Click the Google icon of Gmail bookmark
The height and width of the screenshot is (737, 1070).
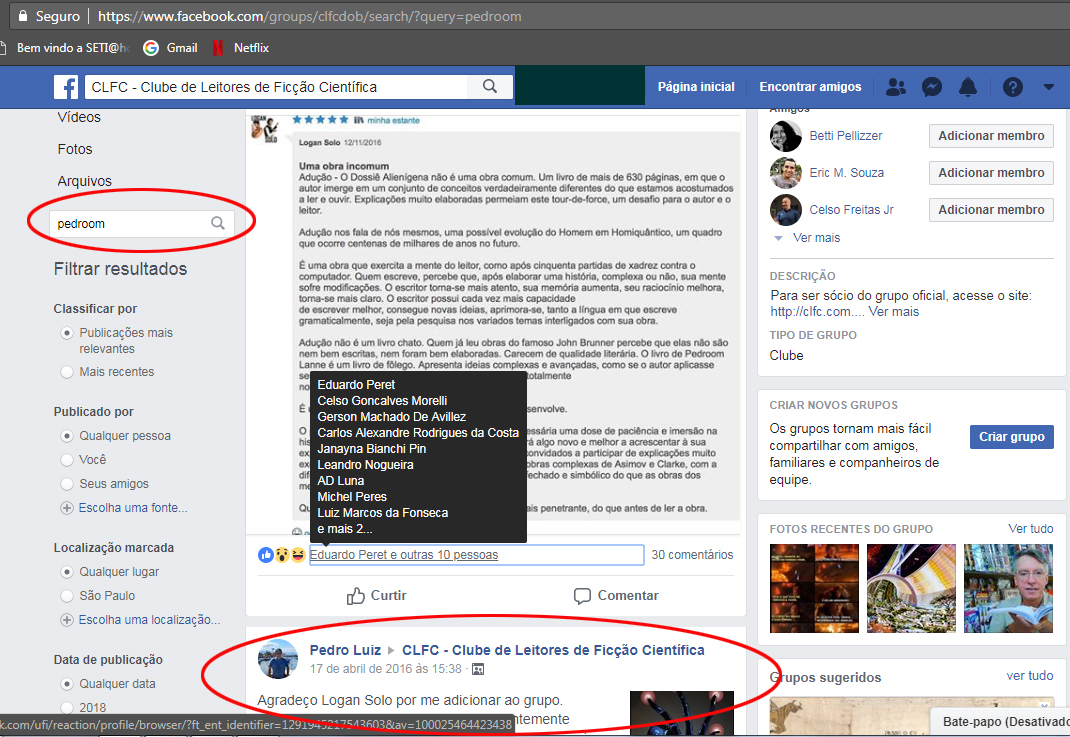point(151,48)
